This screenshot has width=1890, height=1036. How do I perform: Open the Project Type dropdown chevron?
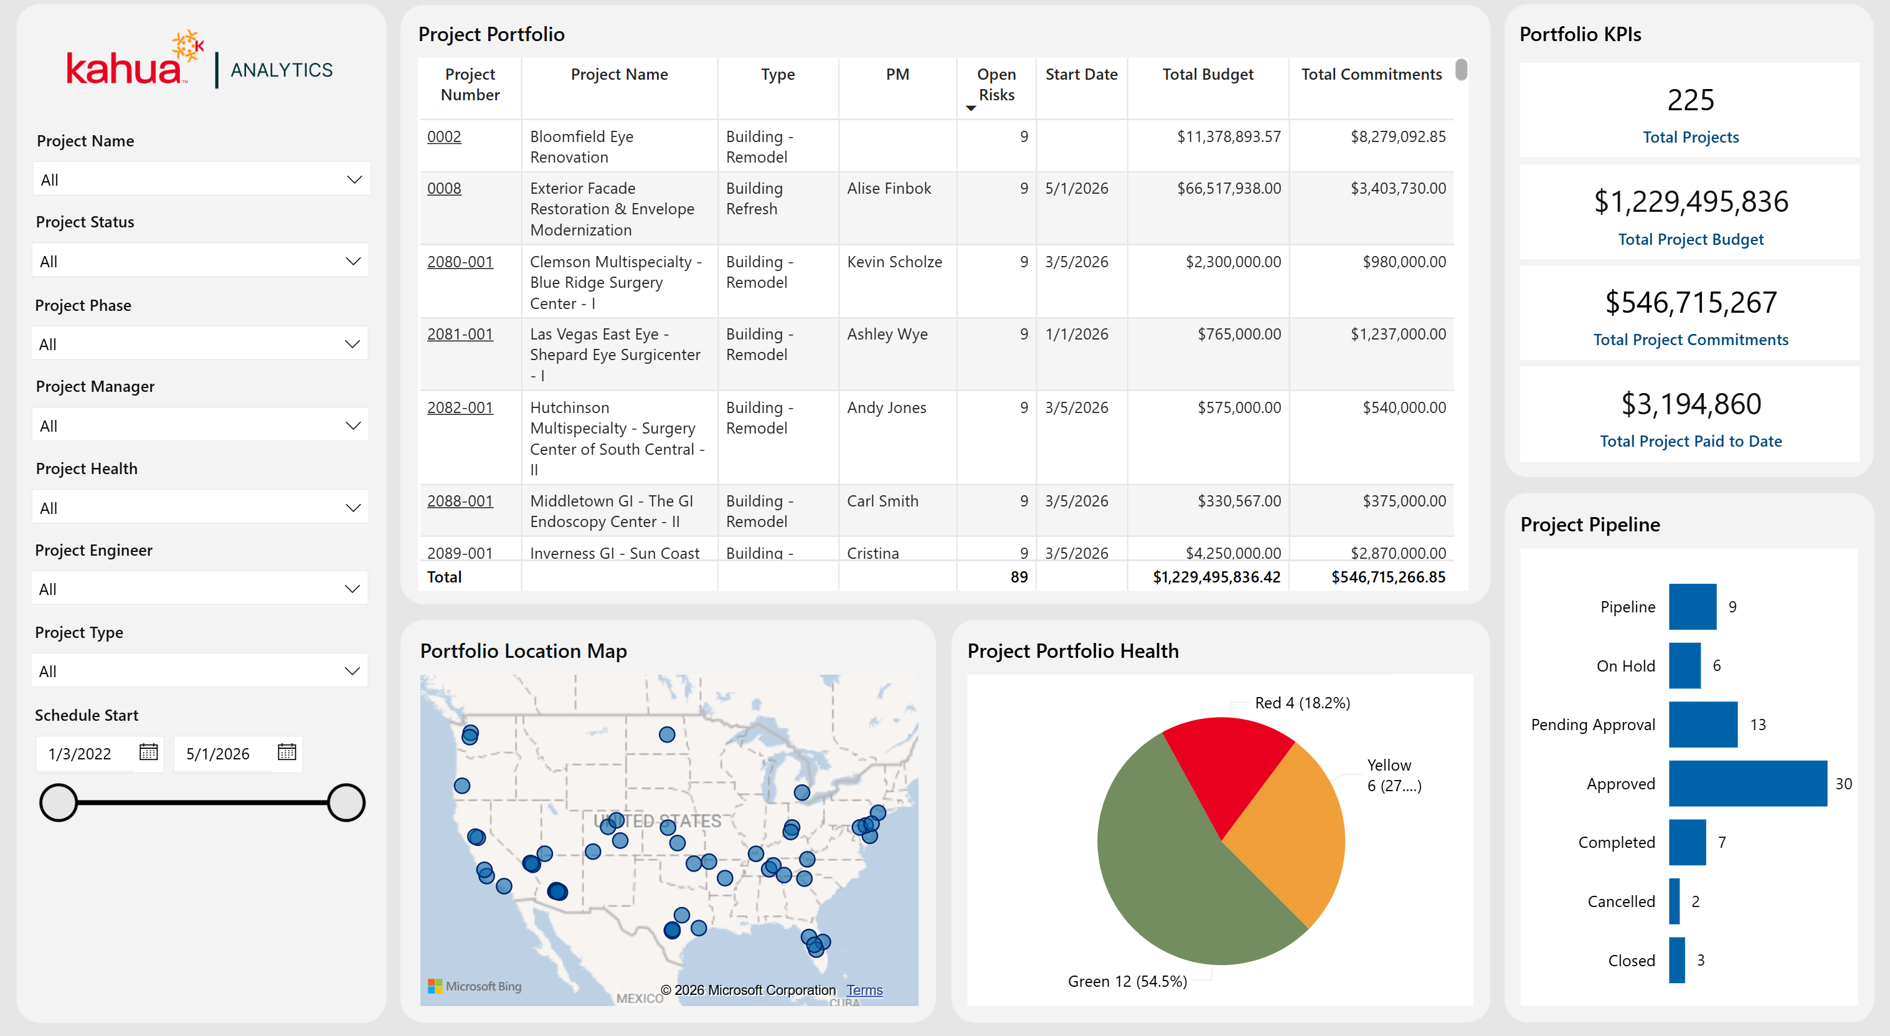352,671
